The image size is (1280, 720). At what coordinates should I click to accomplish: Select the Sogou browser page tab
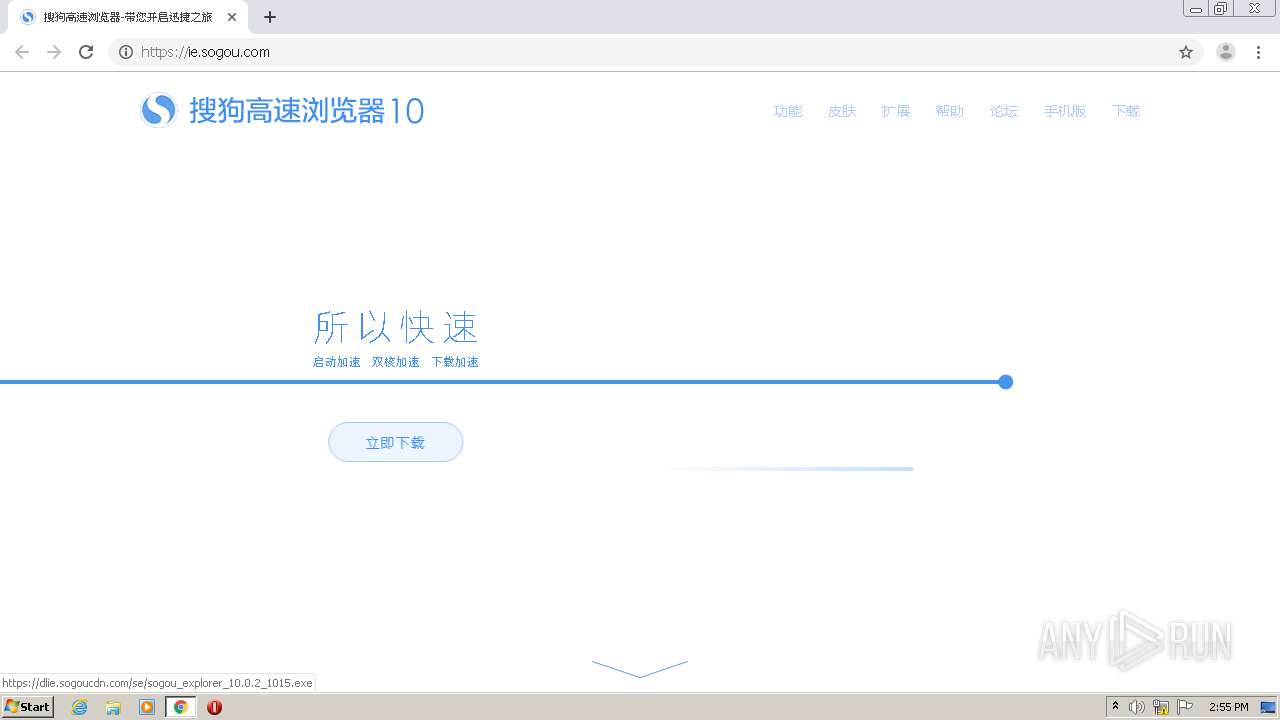pyautogui.click(x=127, y=17)
